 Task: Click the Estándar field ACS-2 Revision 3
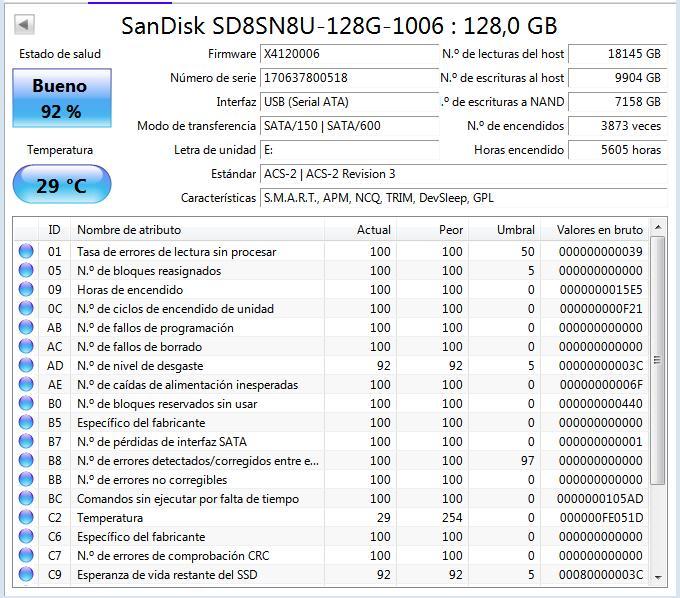pos(464,174)
